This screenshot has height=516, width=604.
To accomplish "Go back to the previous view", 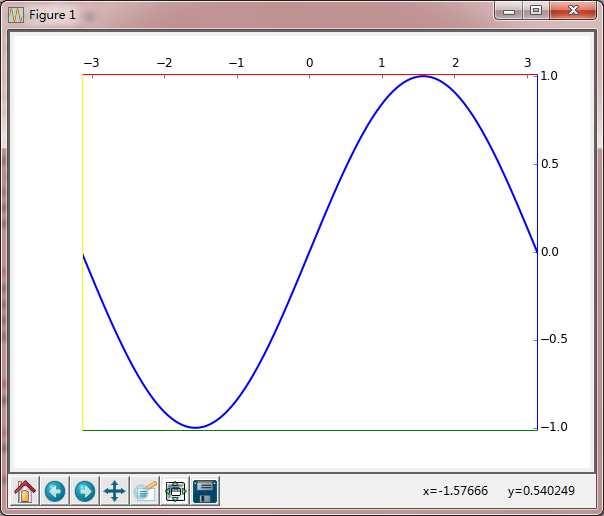I will pos(55,491).
